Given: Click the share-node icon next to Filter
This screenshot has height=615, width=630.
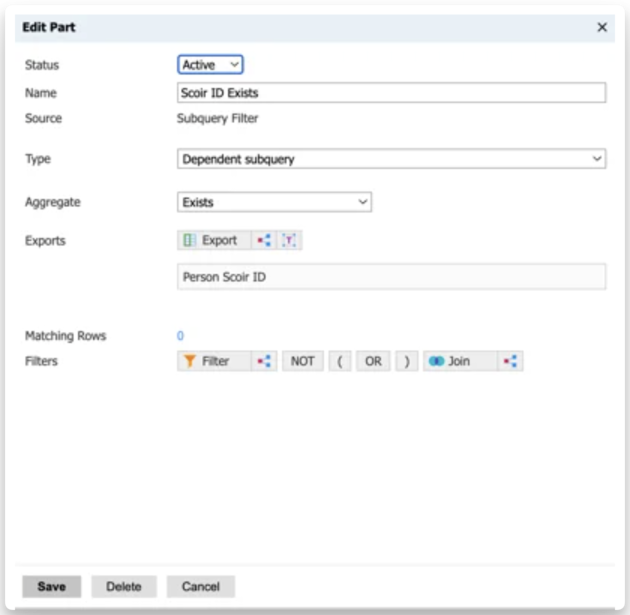Looking at the screenshot, I should tap(264, 361).
